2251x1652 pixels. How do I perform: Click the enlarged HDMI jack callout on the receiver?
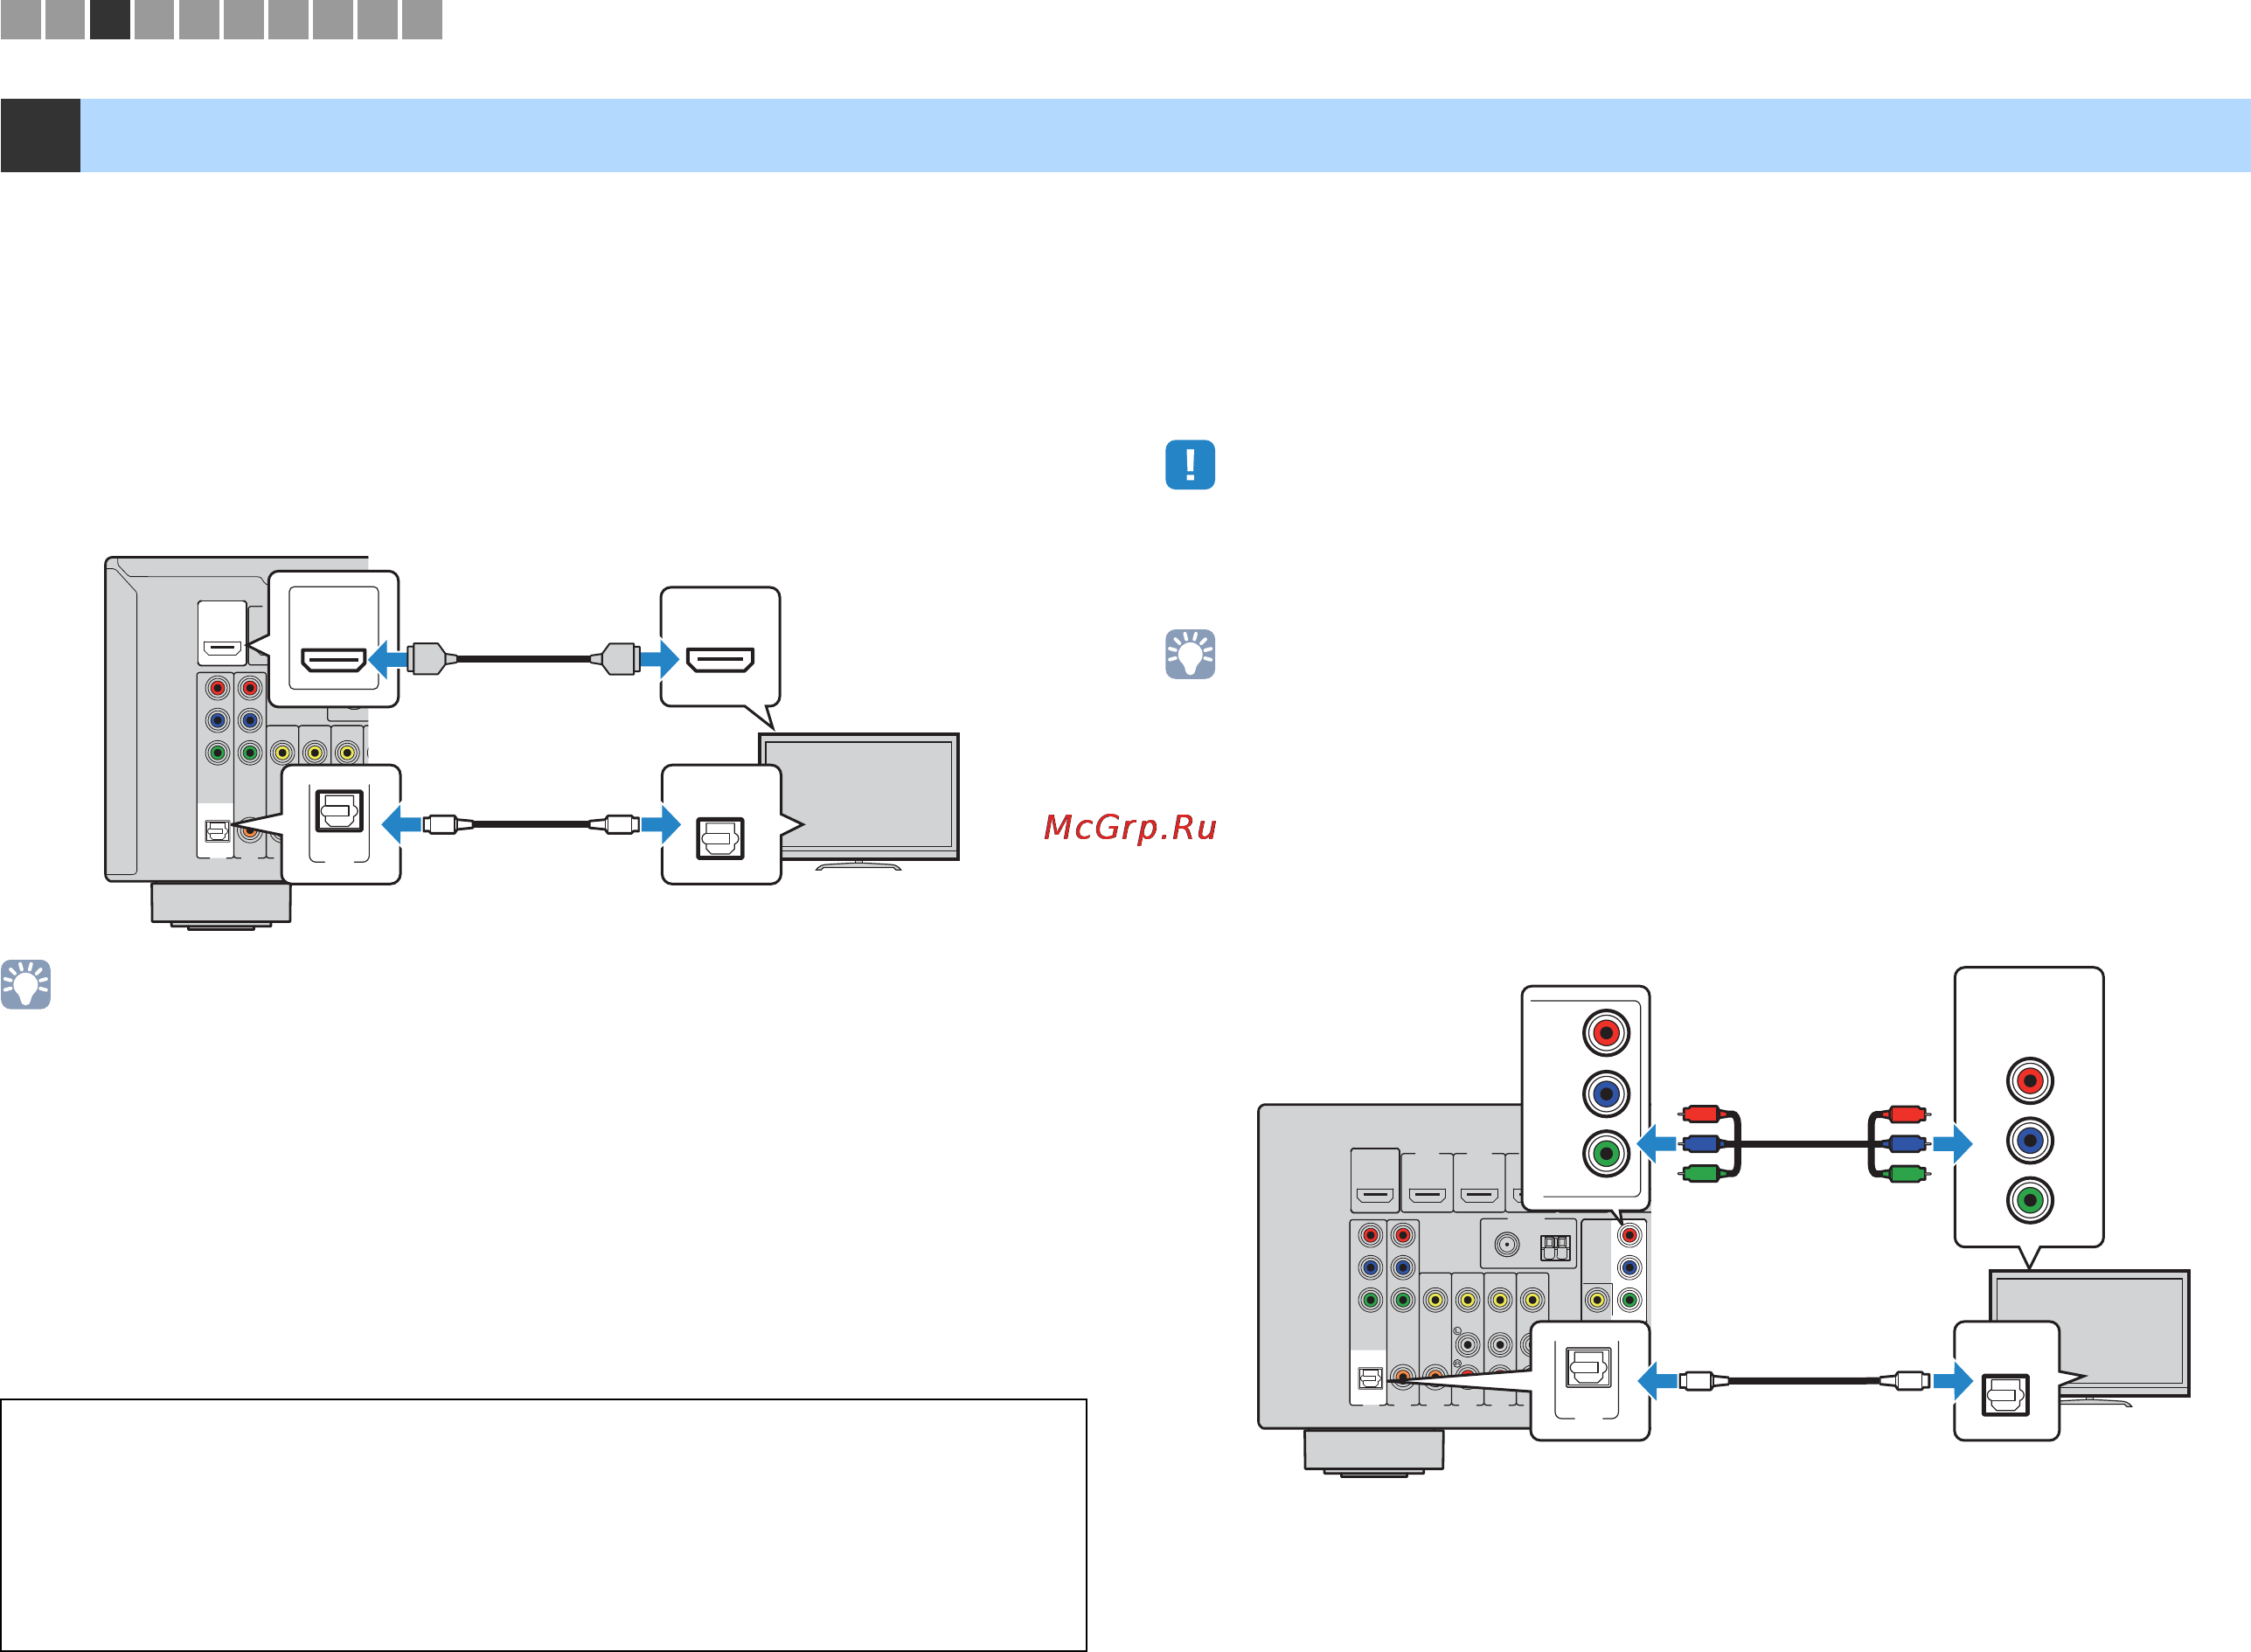334,639
